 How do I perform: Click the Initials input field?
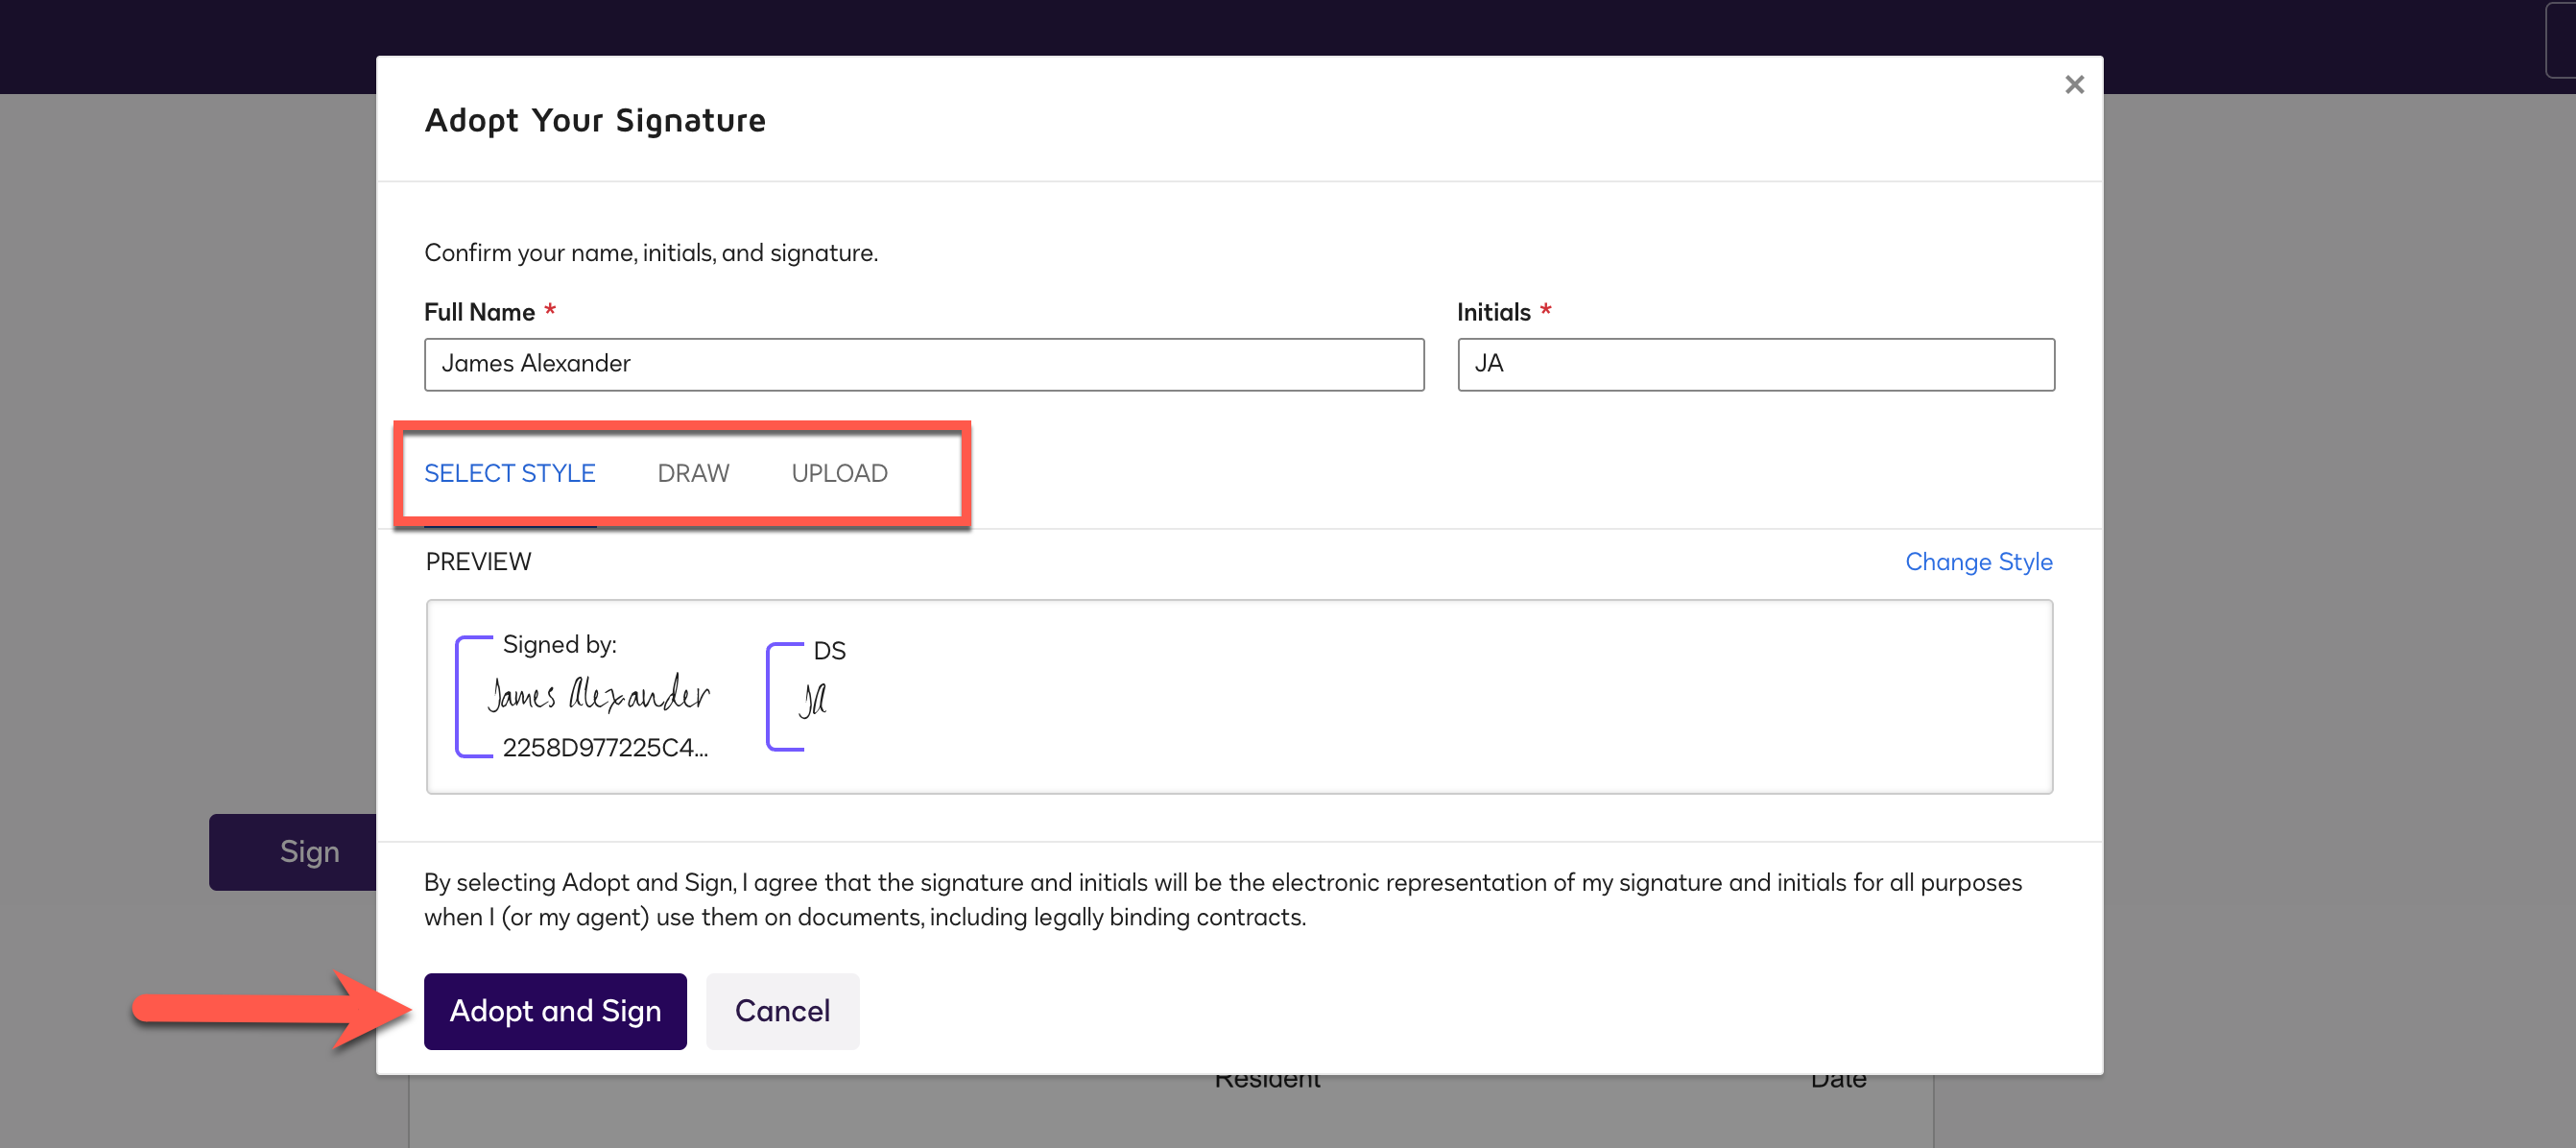1755,364
